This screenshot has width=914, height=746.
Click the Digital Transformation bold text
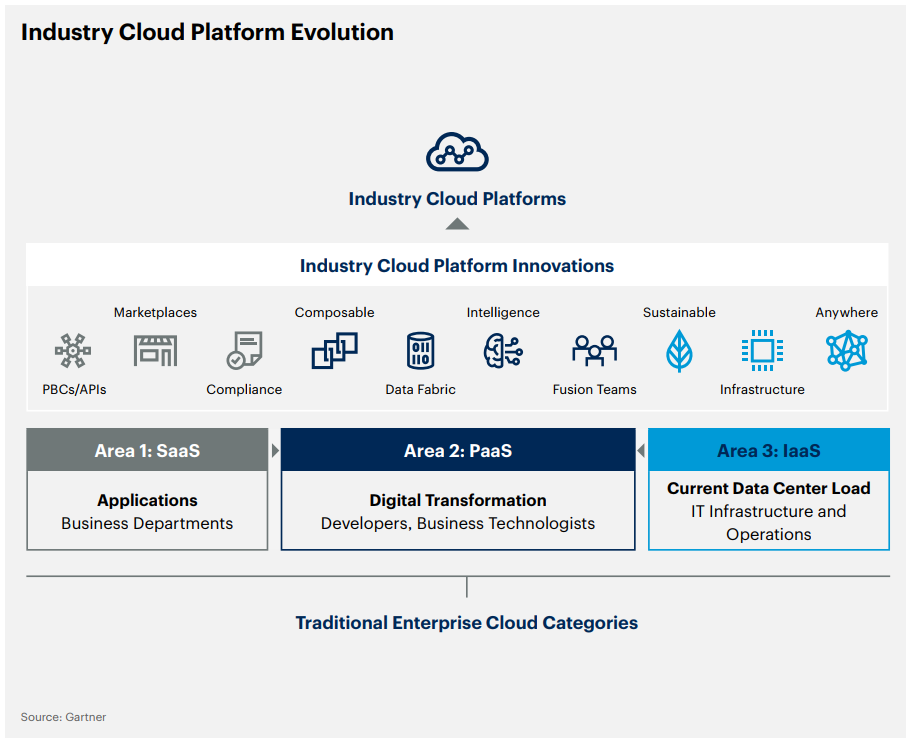point(458,500)
